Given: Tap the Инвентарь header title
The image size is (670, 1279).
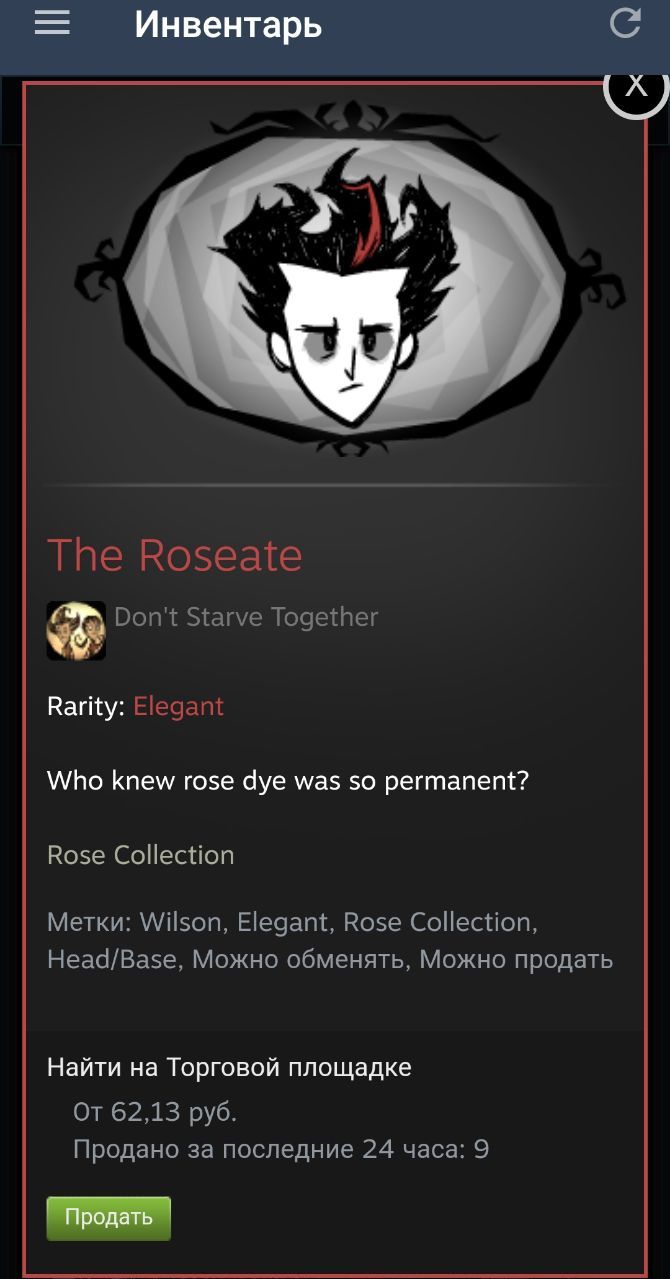Looking at the screenshot, I should (x=228, y=24).
